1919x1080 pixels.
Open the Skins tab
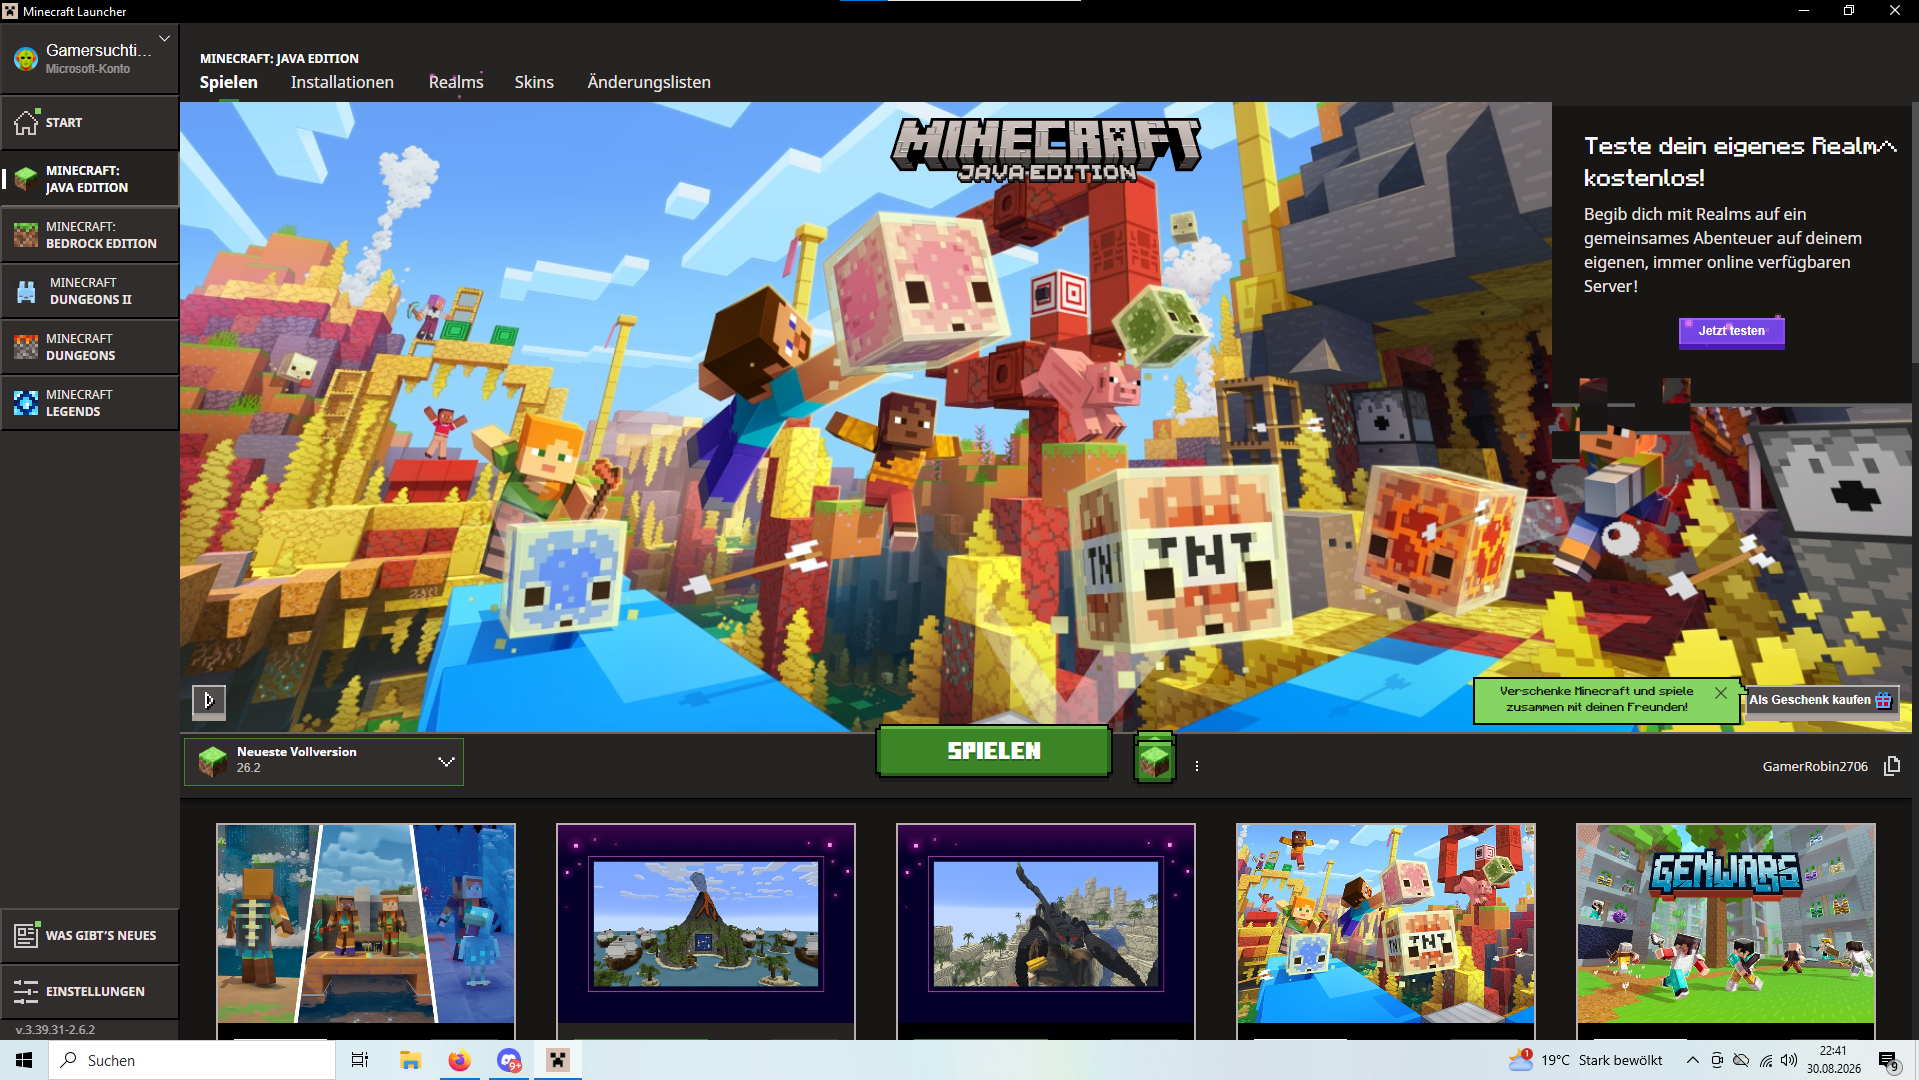[x=534, y=82]
